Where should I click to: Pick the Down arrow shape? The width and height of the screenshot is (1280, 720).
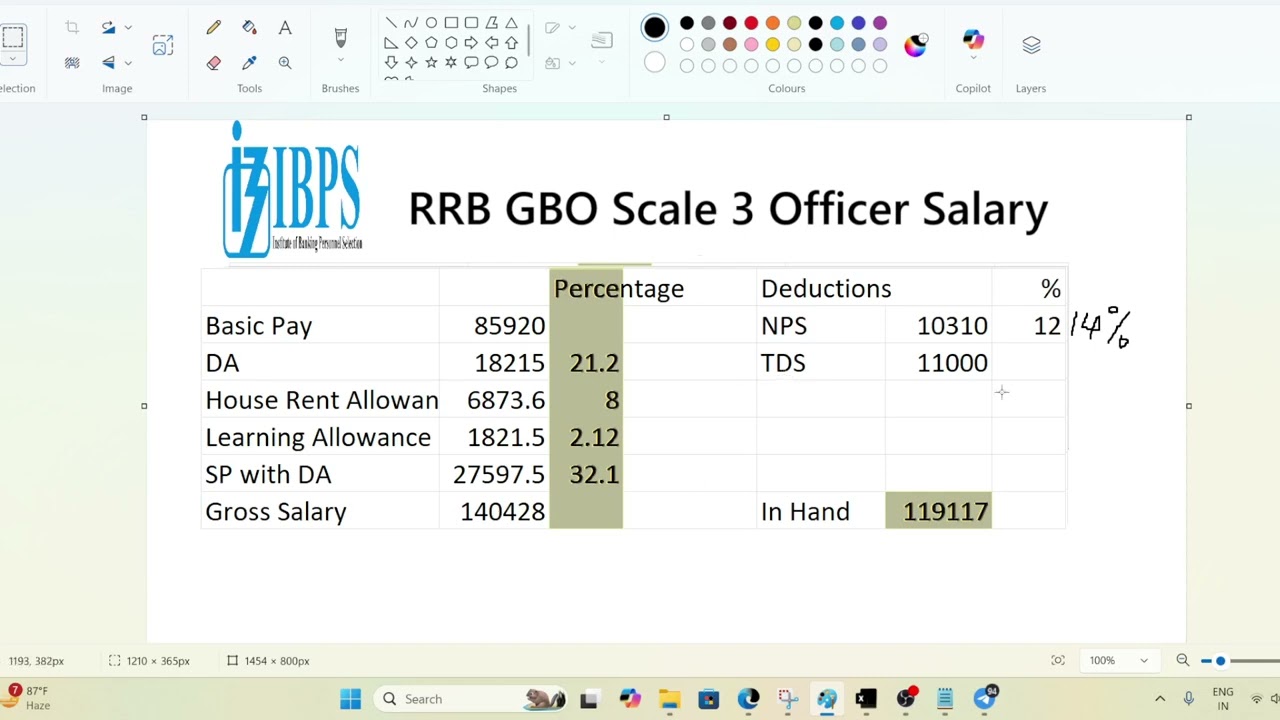tap(391, 63)
